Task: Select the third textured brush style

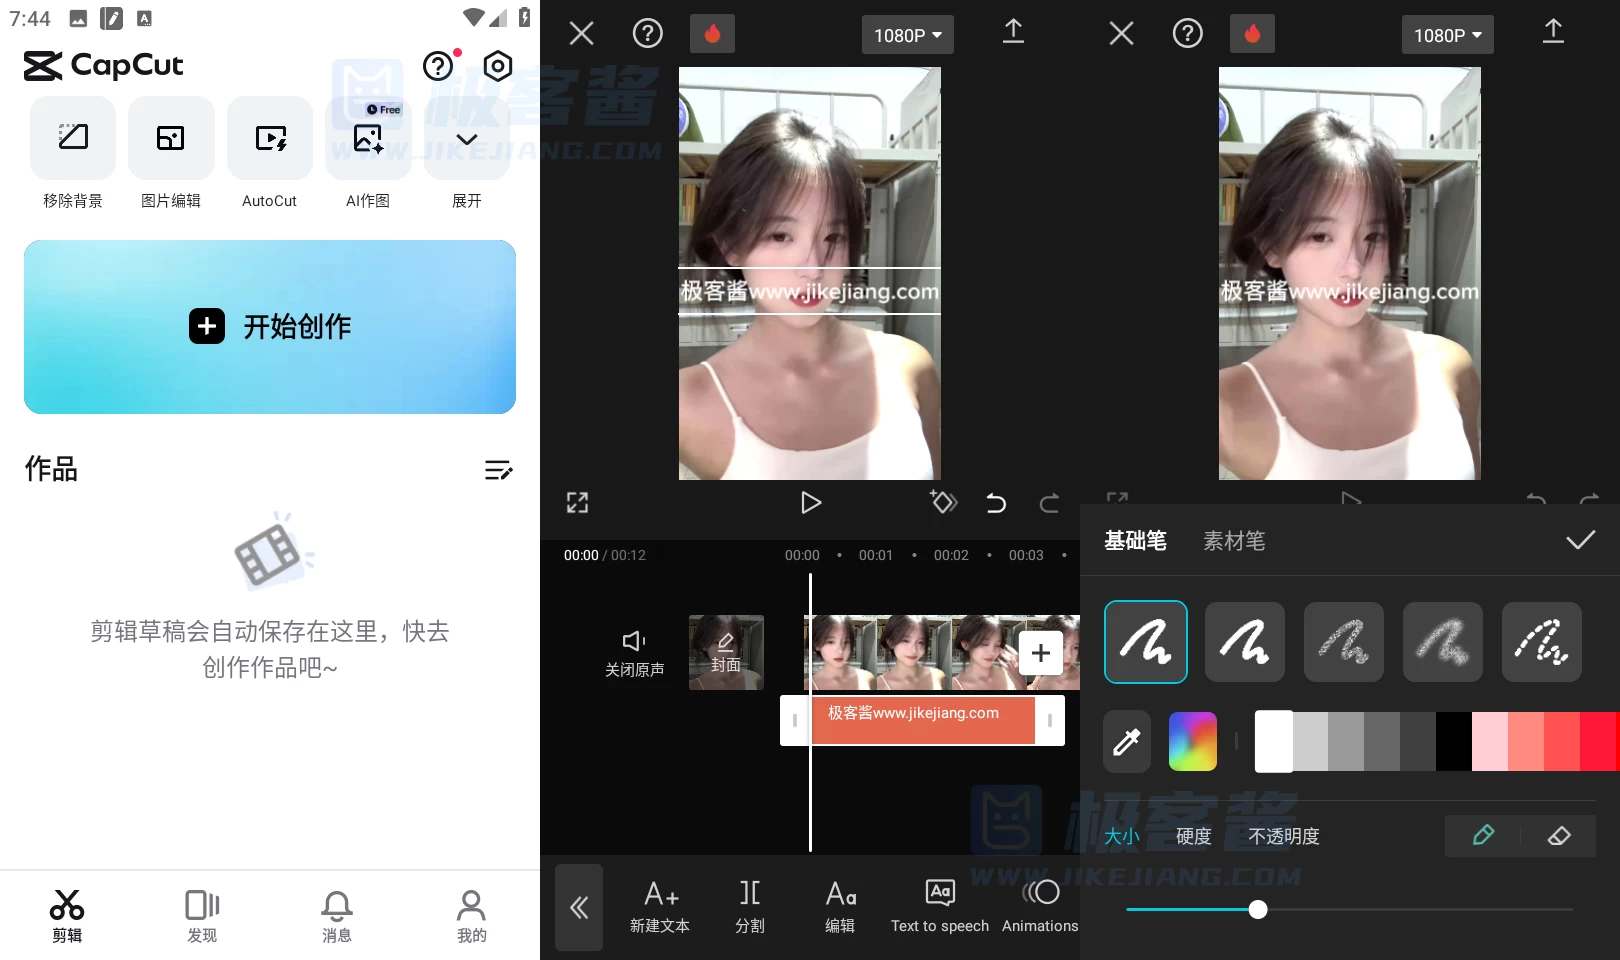Action: [1344, 642]
